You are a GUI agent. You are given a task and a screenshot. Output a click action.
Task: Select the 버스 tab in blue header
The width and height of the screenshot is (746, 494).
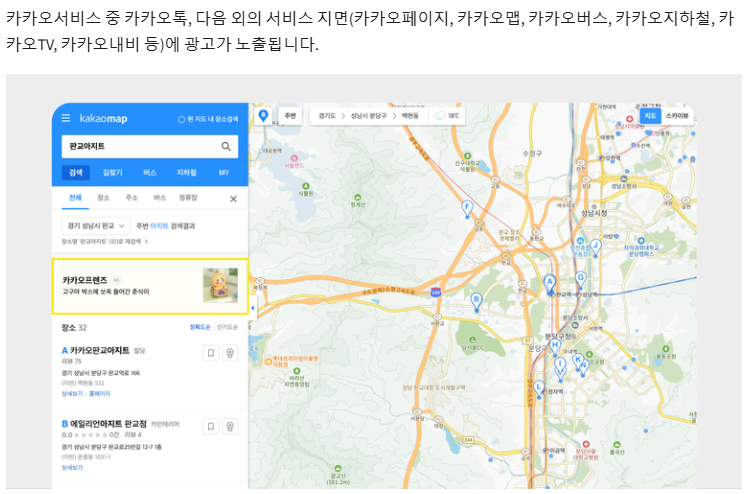[x=149, y=172]
